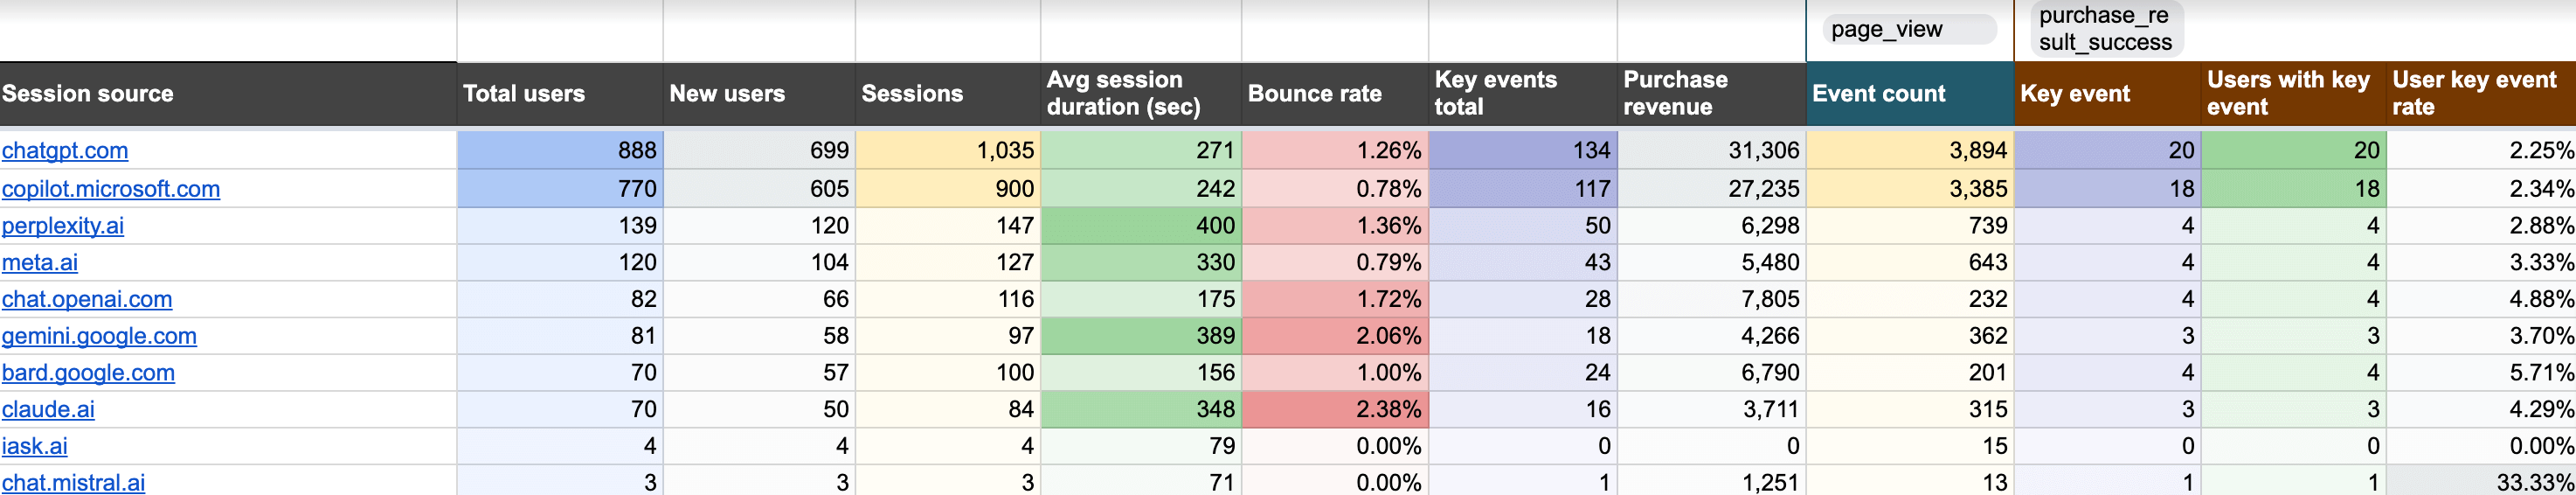Select perplexity.ai key events total 50
The width and height of the screenshot is (2576, 495).
1523,226
